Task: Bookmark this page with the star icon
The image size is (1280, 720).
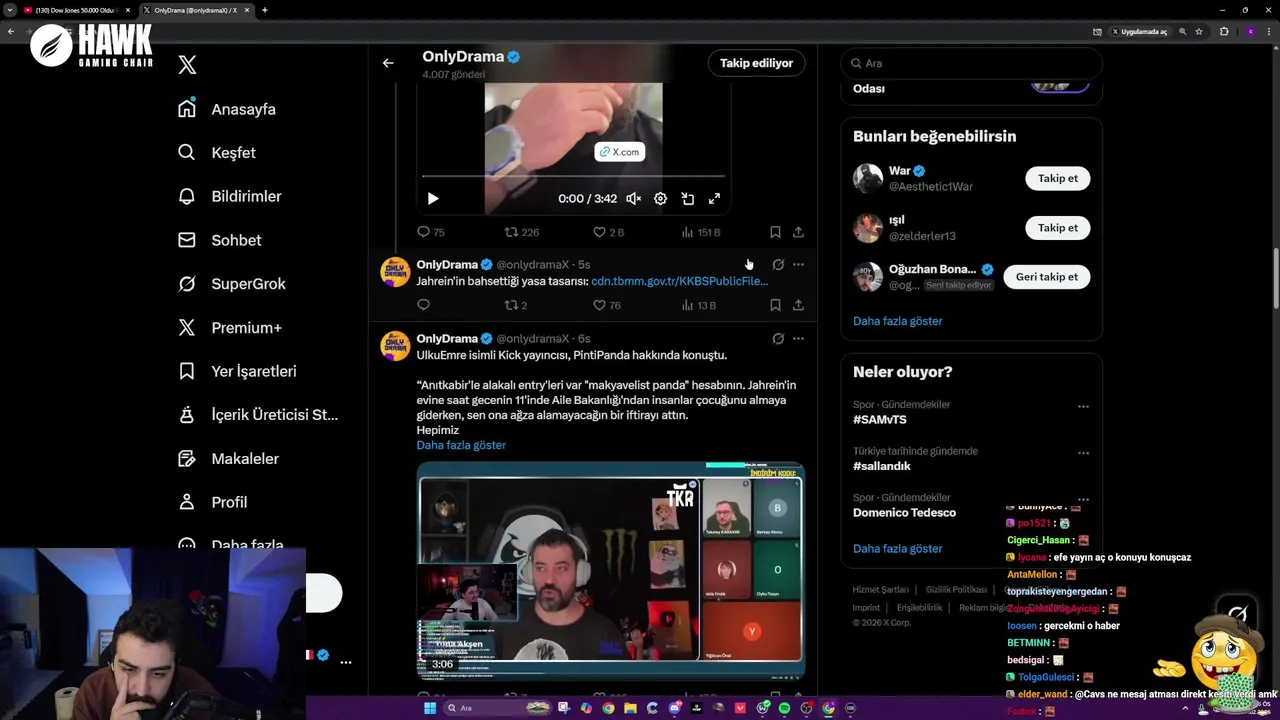Action: 1199,32
